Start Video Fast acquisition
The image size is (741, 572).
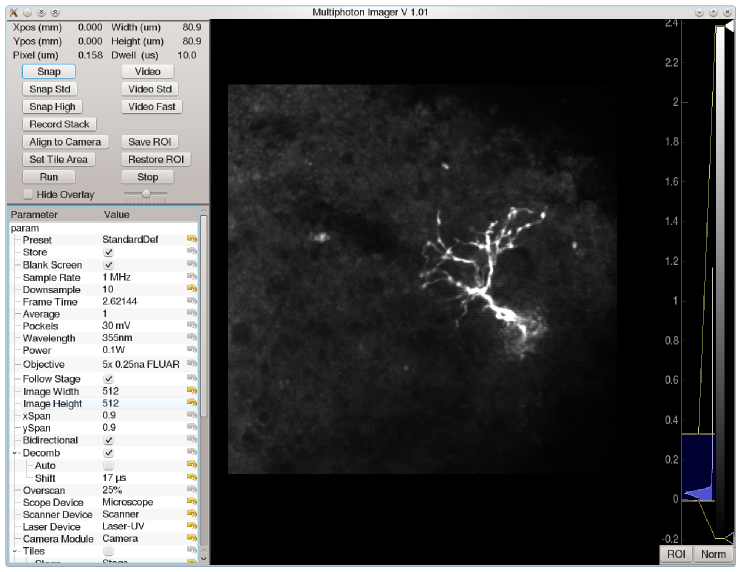pyautogui.click(x=152, y=107)
